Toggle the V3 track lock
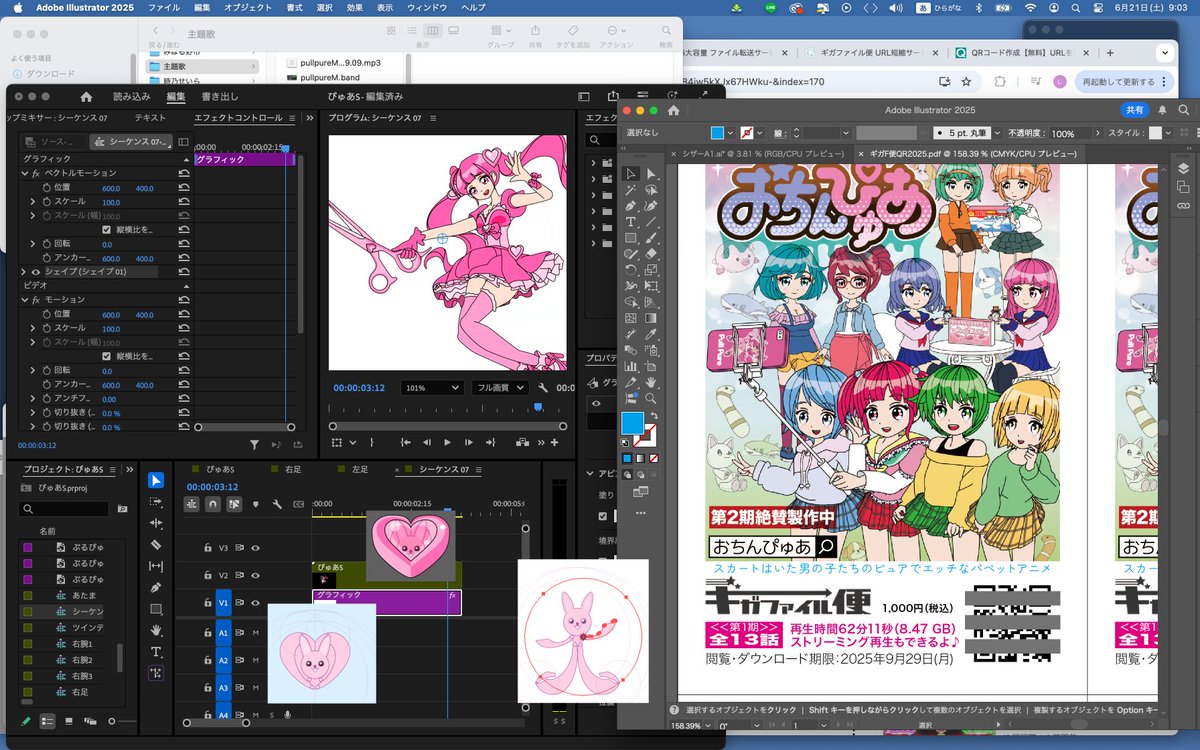The image size is (1200, 750). [208, 547]
